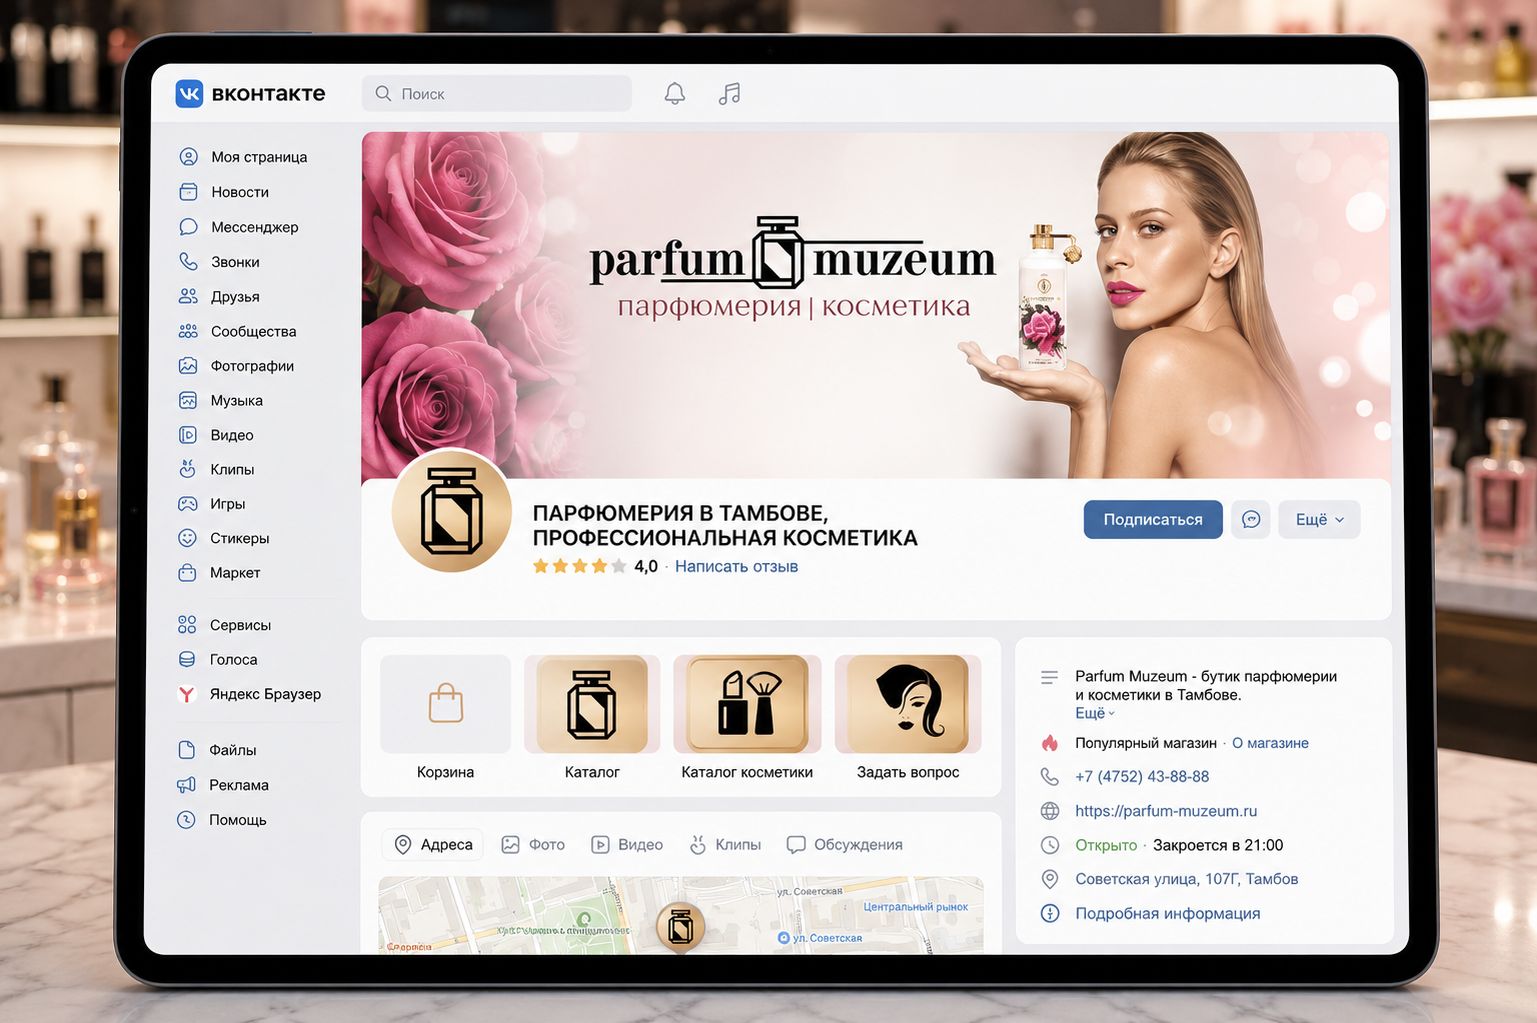Switch to the Клипы tab in community
Screen dimensions: 1537x1023
click(x=725, y=845)
